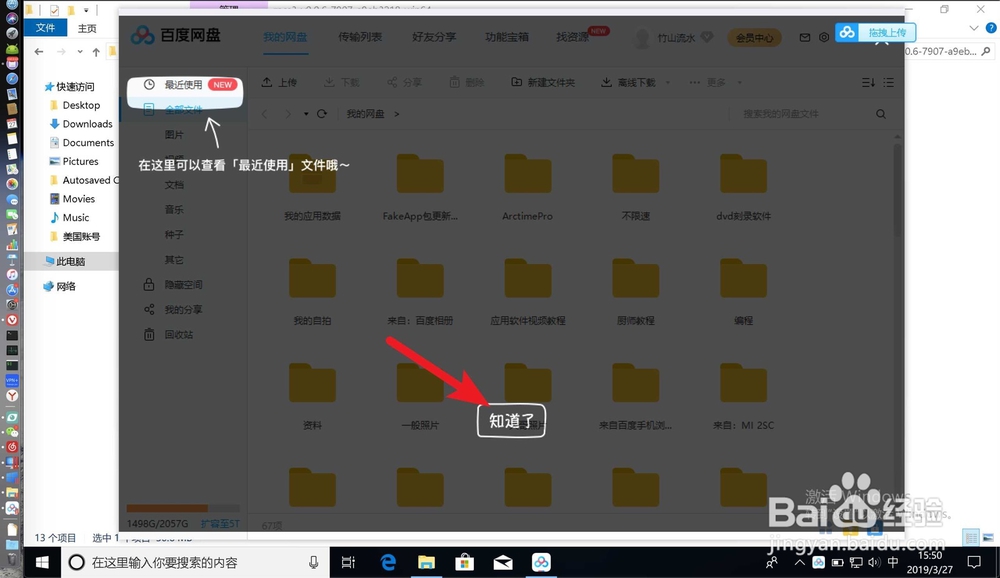Go forward using the Netdisk forward arrow
Viewport: 1000px width, 578px height.
click(288, 114)
